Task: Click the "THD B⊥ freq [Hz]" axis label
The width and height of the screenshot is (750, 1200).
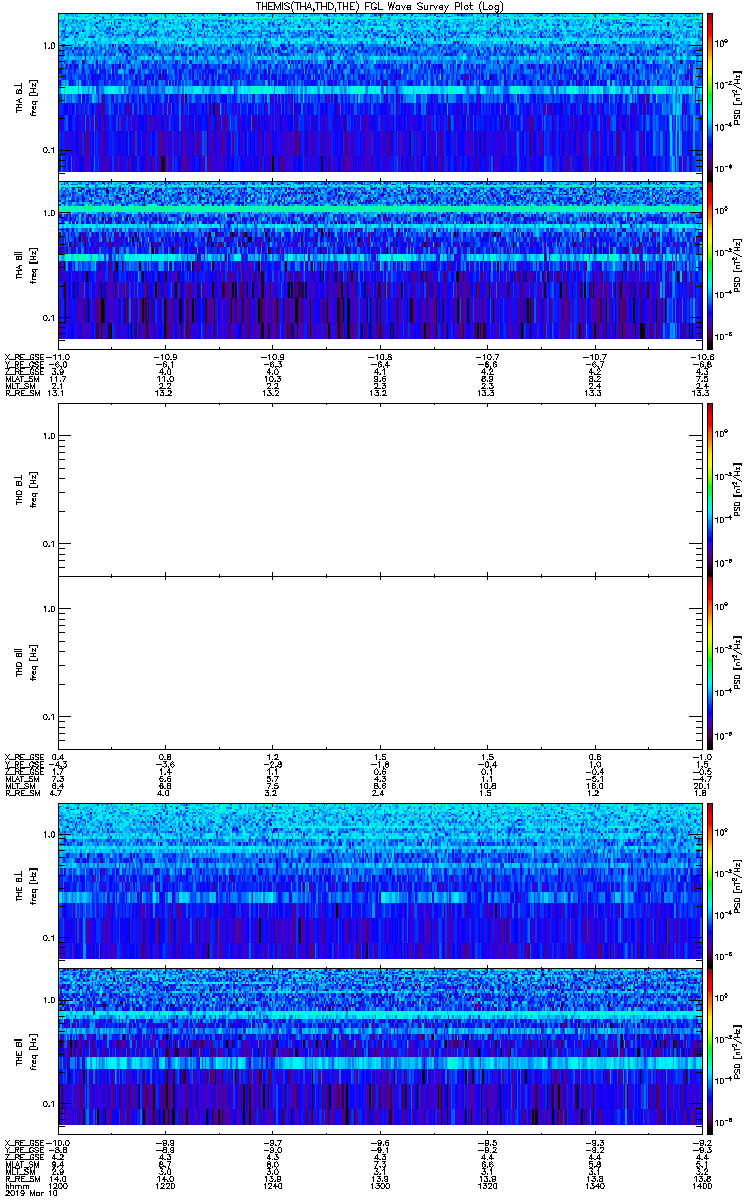Action: click(x=26, y=489)
